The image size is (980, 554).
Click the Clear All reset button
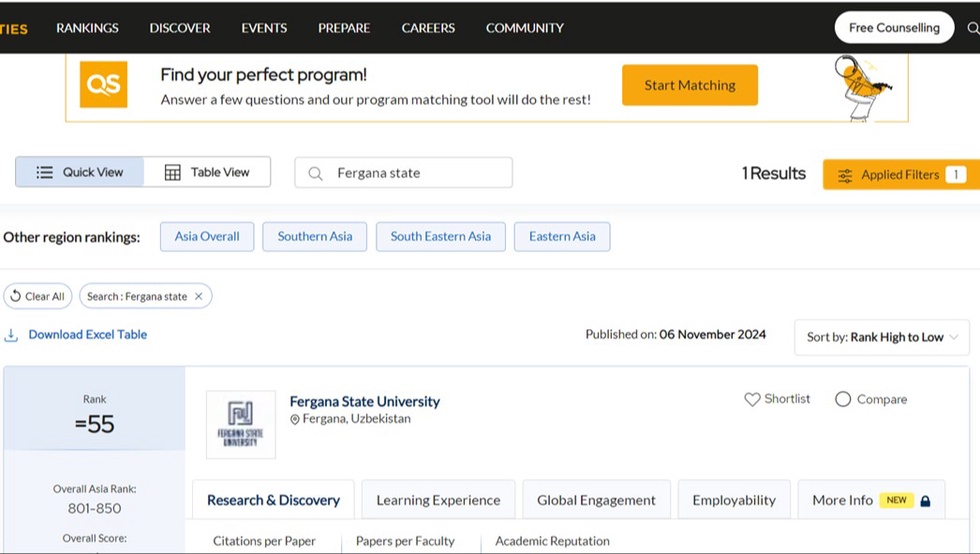(37, 296)
